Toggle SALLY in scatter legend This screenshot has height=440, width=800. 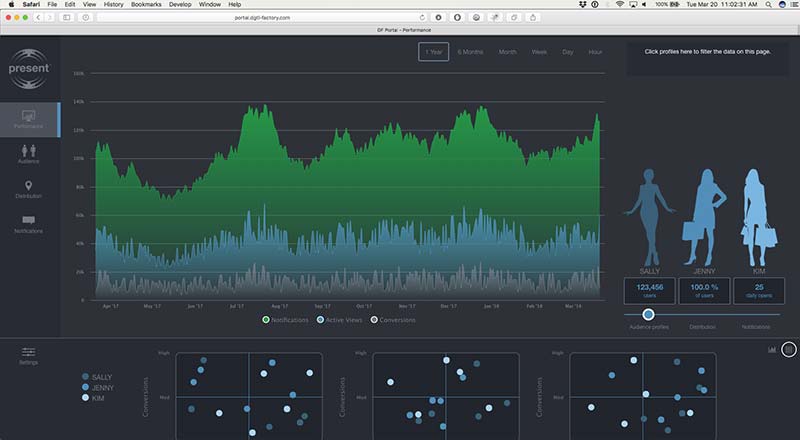tap(97, 377)
